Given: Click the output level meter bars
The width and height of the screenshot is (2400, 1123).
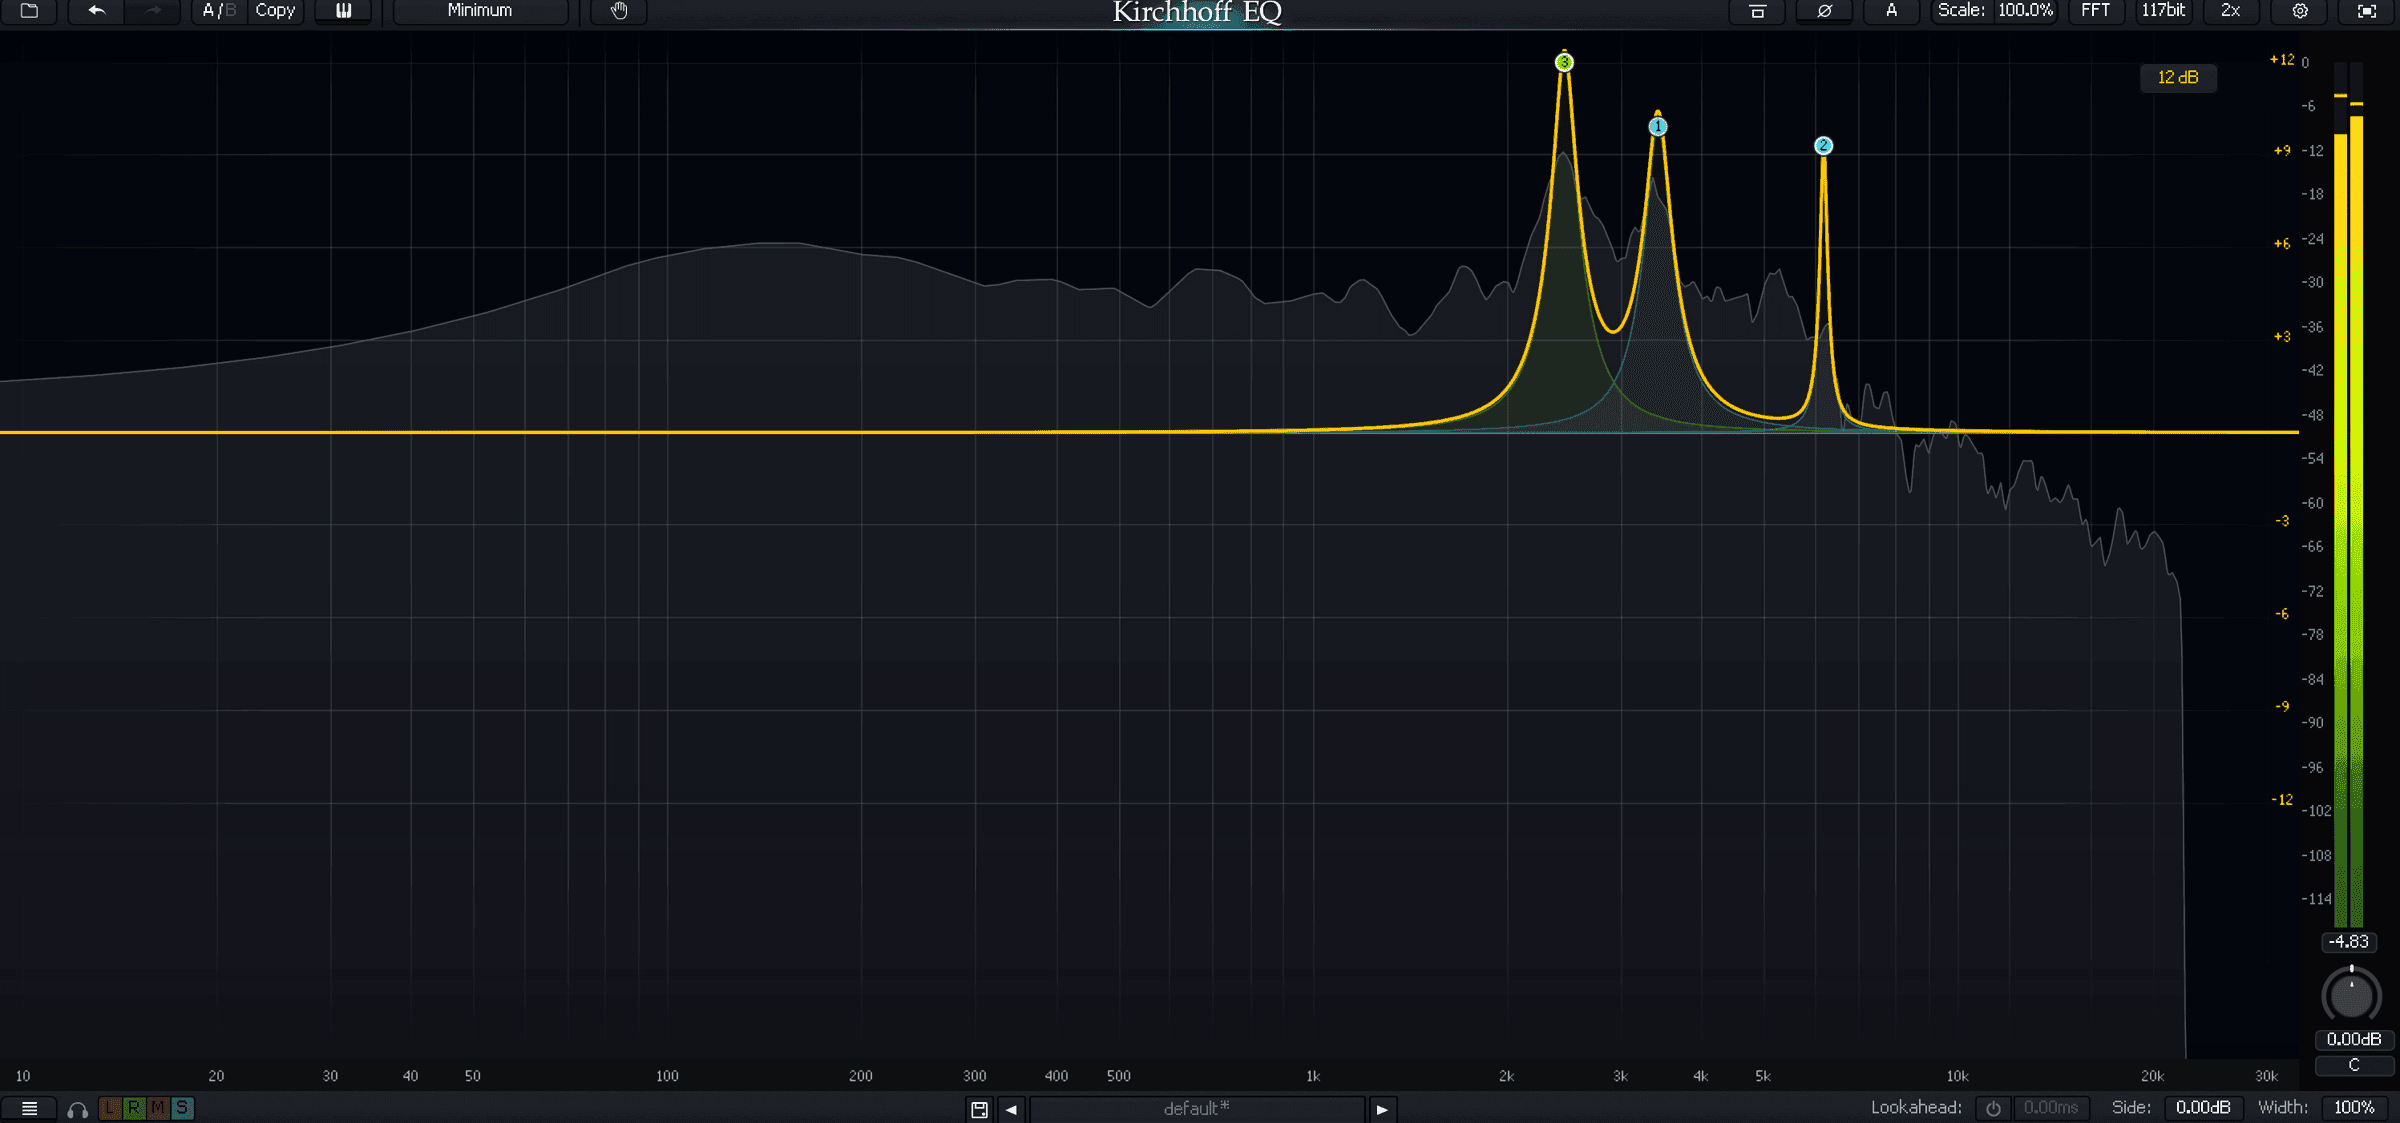Looking at the screenshot, I should 2348,495.
